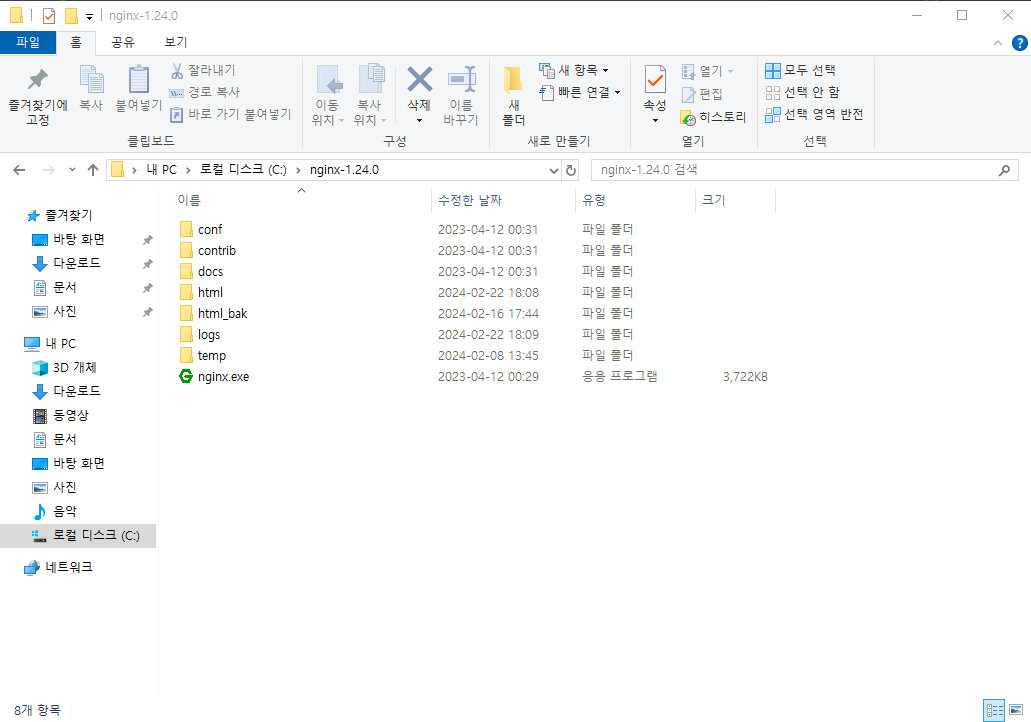Open 새 항목 (New item) dropdown
Viewport: 1031px width, 722px height.
(573, 70)
